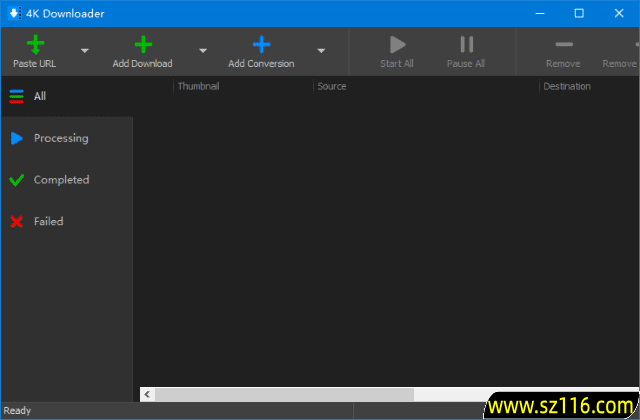This screenshot has height=420, width=640.
Task: Click the Paste URL green arrow icon
Action: pos(35,44)
